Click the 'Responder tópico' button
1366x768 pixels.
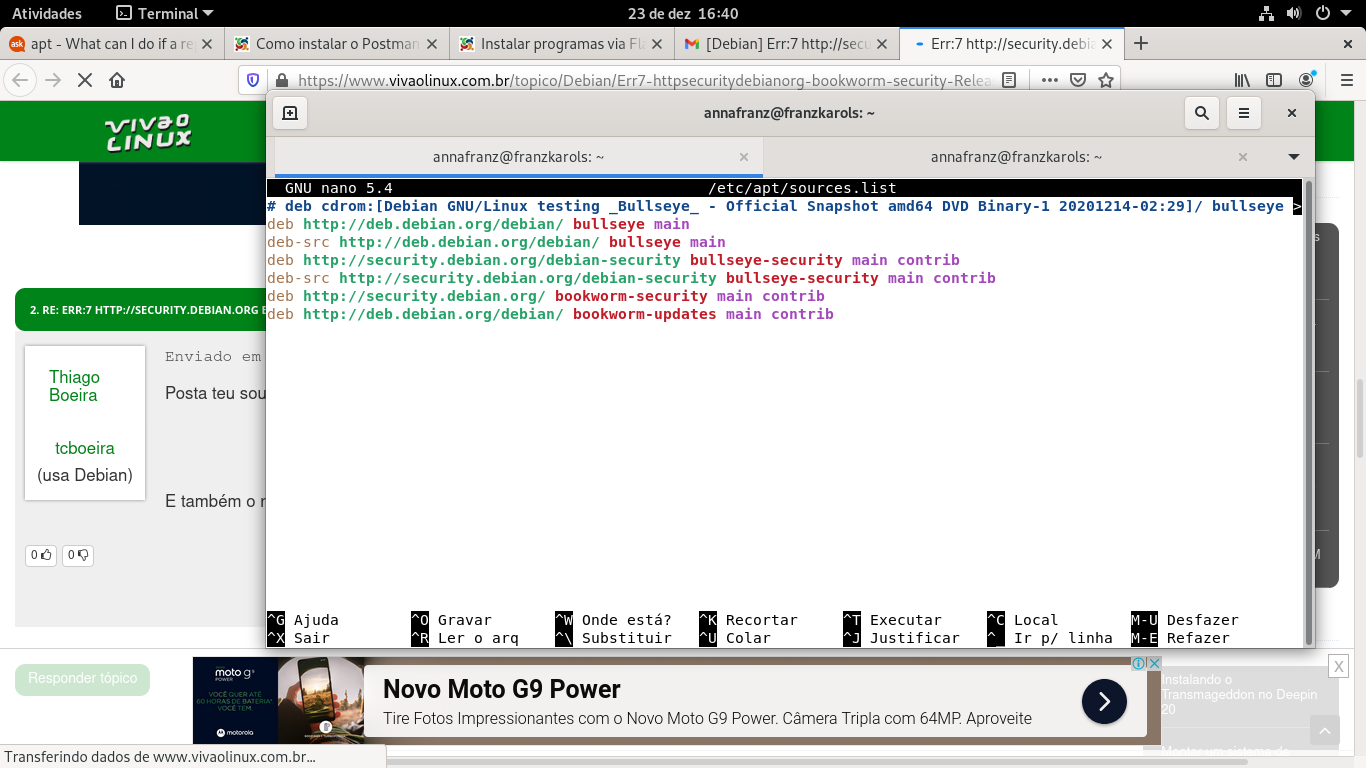tap(83, 679)
